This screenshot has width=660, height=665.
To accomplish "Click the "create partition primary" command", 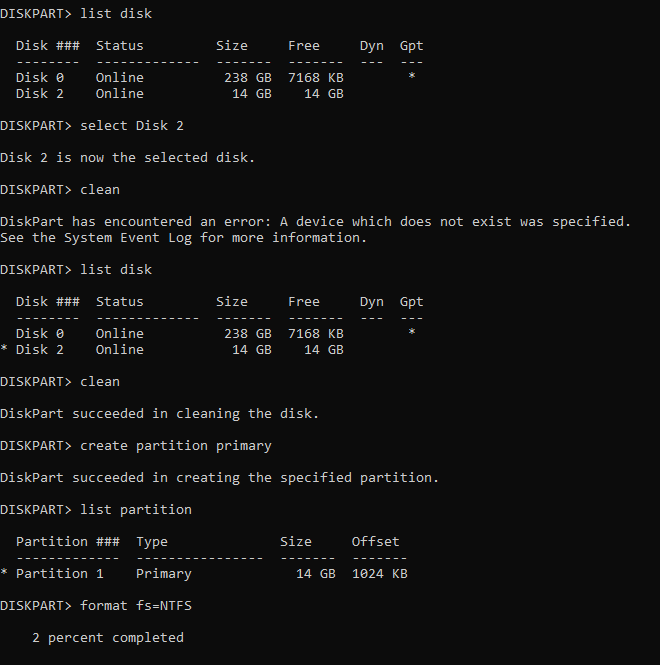I will 176,446.
